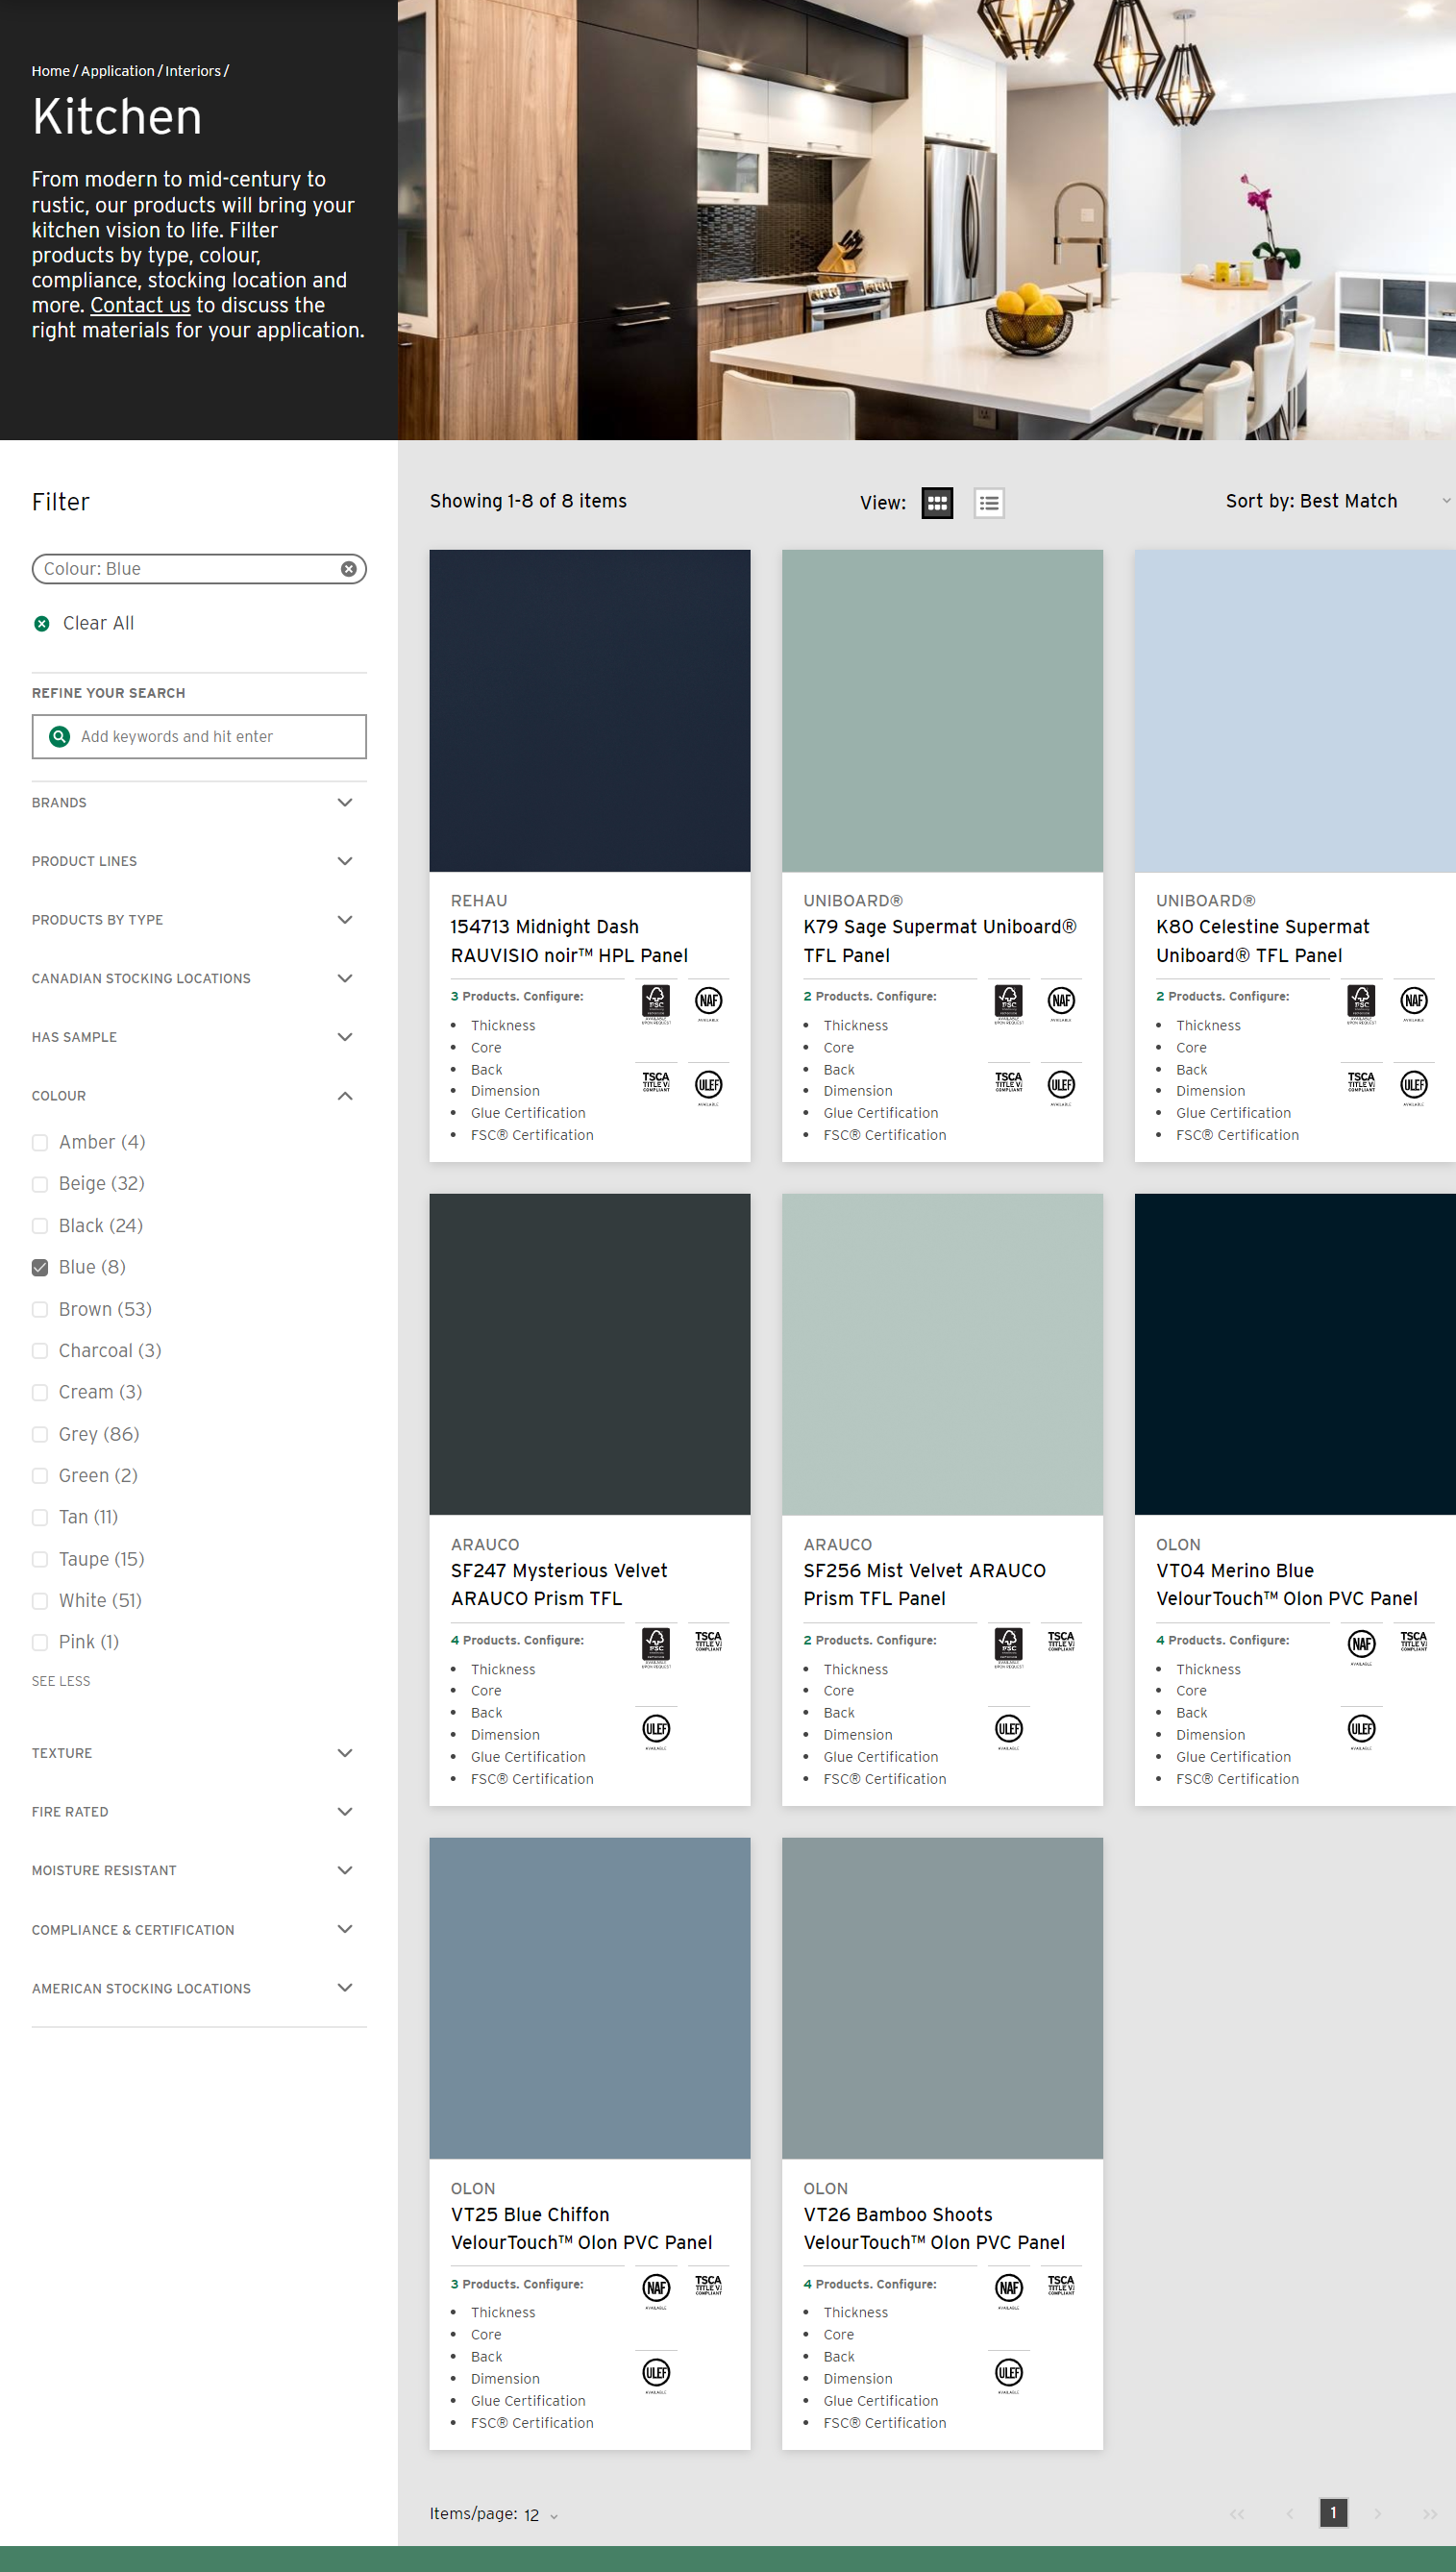Click ULEF icon on K79 Sage card
Viewport: 1456px width, 2572px height.
pyautogui.click(x=1061, y=1087)
